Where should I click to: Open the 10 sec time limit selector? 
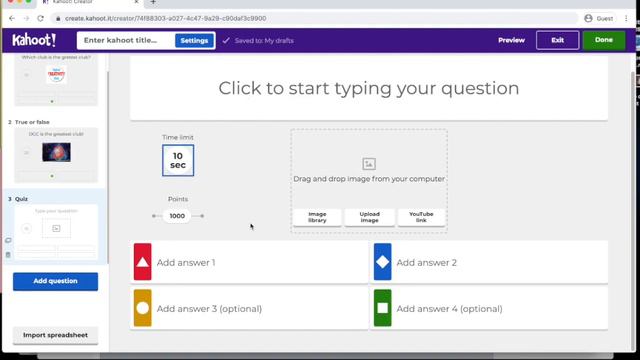(178, 160)
